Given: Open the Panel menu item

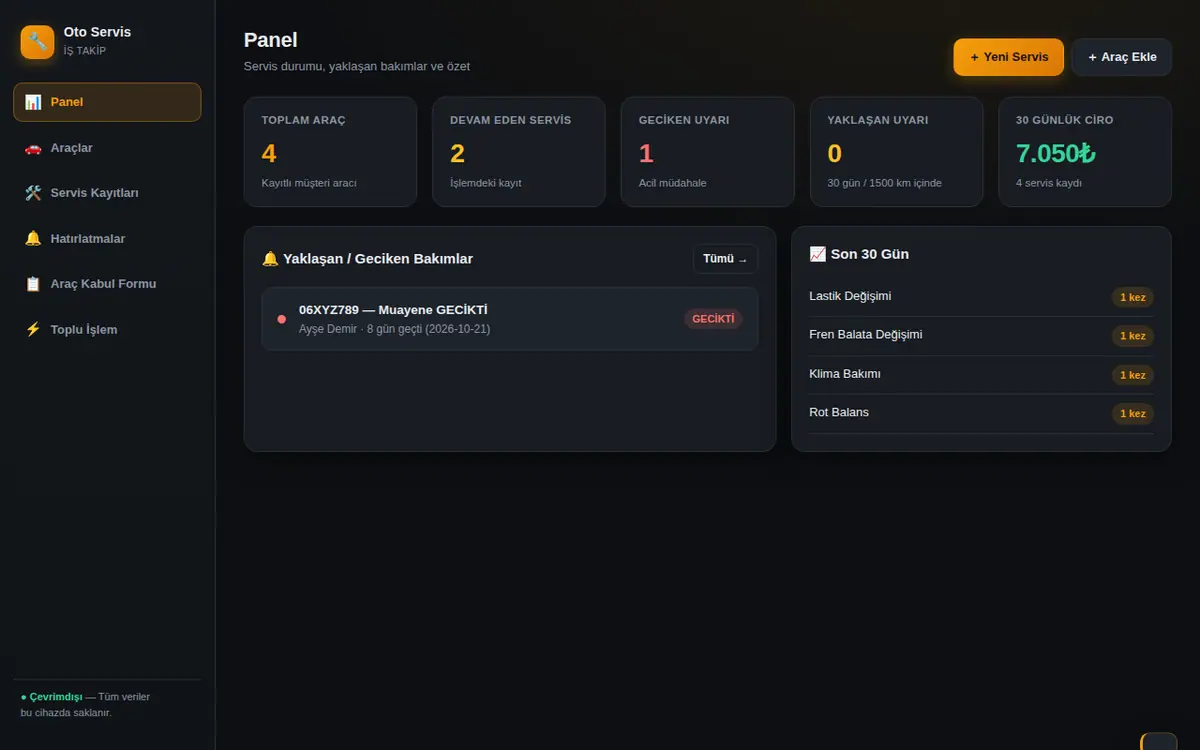Looking at the screenshot, I should (107, 102).
